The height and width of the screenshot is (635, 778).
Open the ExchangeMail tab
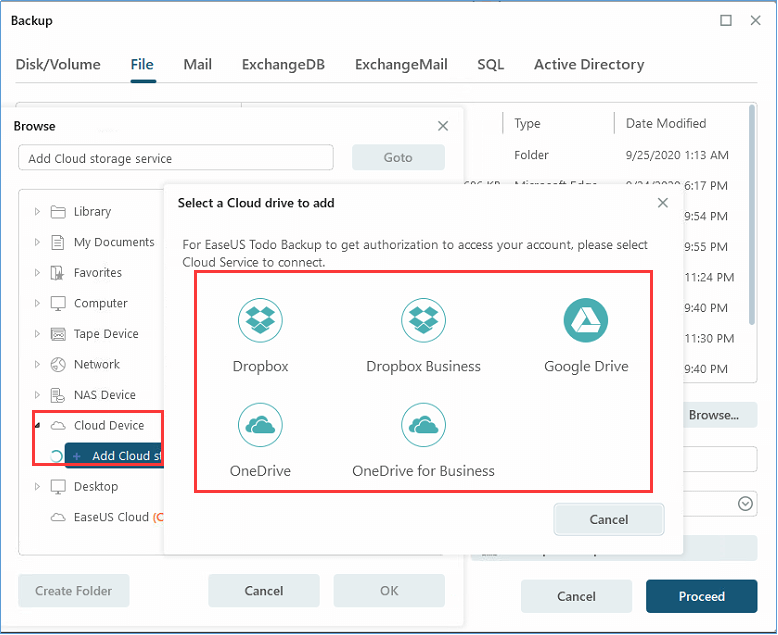pyautogui.click(x=401, y=65)
